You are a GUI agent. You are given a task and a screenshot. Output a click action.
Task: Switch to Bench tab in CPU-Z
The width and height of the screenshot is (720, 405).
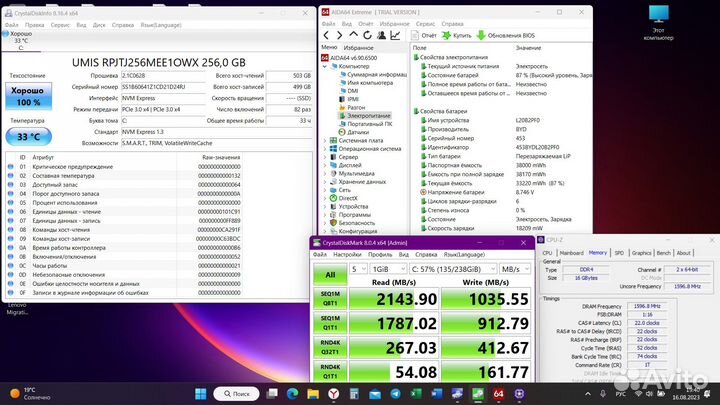click(x=664, y=253)
